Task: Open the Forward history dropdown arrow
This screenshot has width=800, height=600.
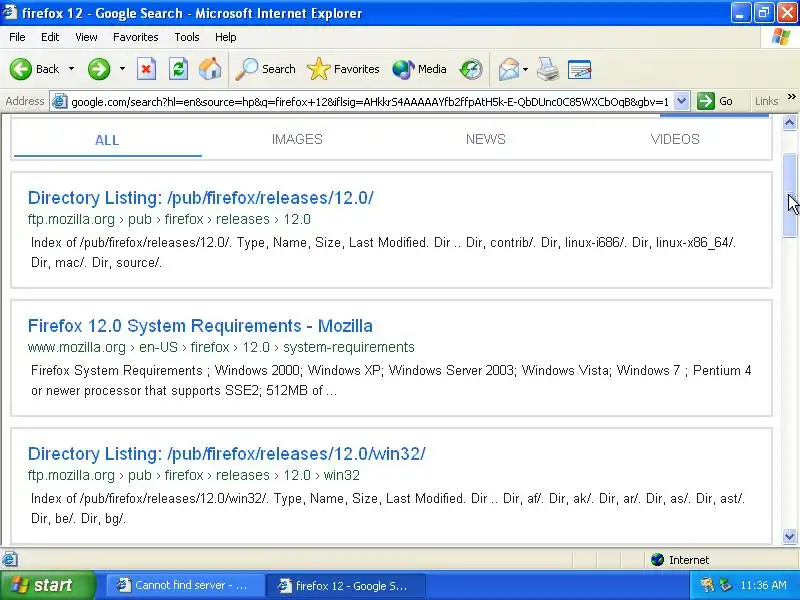Action: (122, 69)
